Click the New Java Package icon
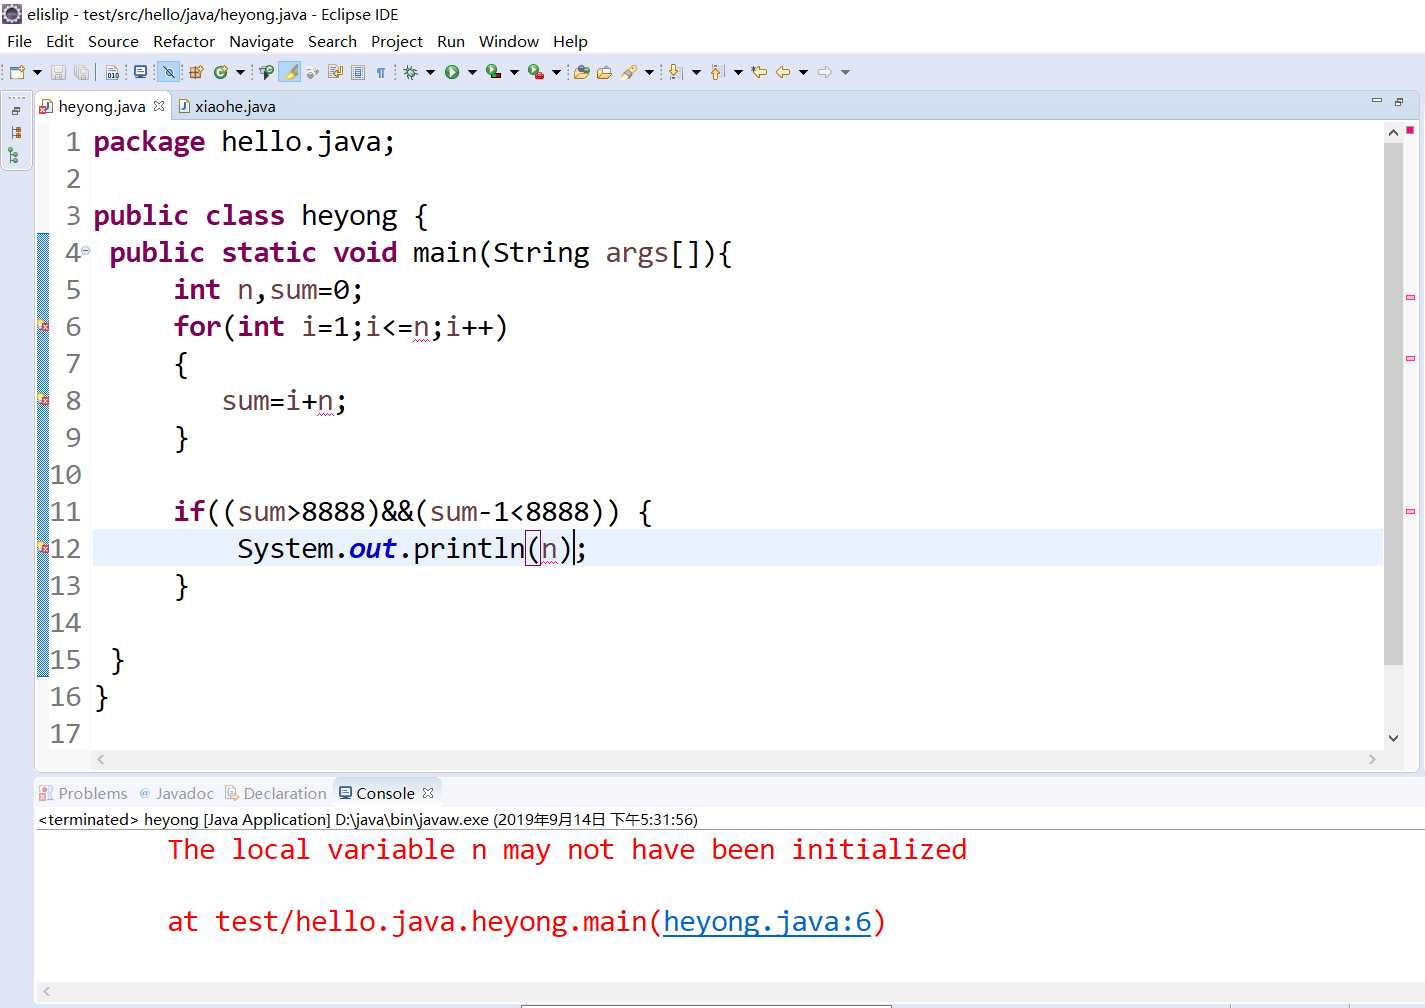This screenshot has width=1425, height=1008. [x=196, y=72]
